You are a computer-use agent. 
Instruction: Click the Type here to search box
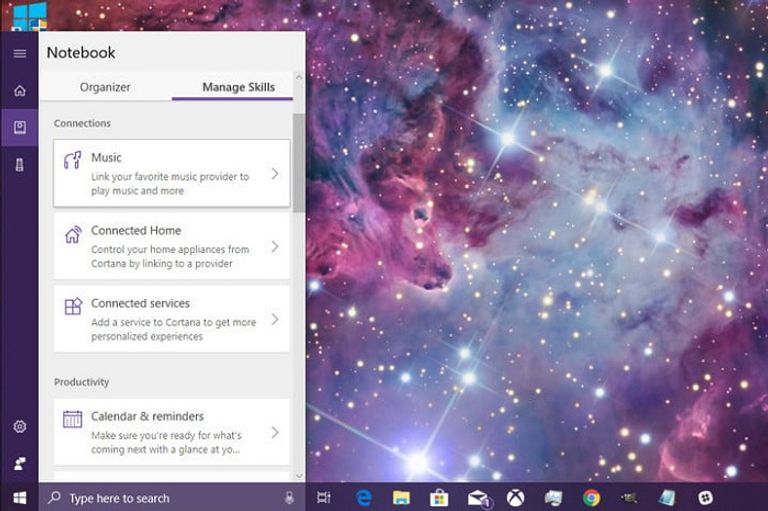point(160,498)
